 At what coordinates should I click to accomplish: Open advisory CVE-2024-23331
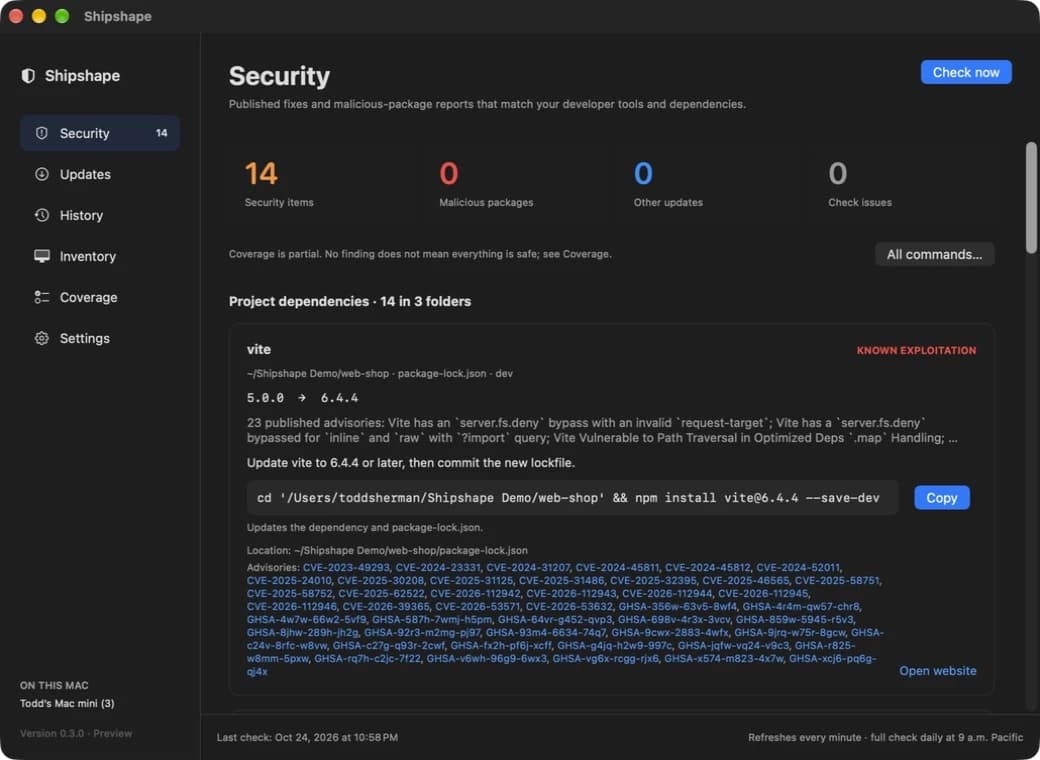[x=438, y=568]
